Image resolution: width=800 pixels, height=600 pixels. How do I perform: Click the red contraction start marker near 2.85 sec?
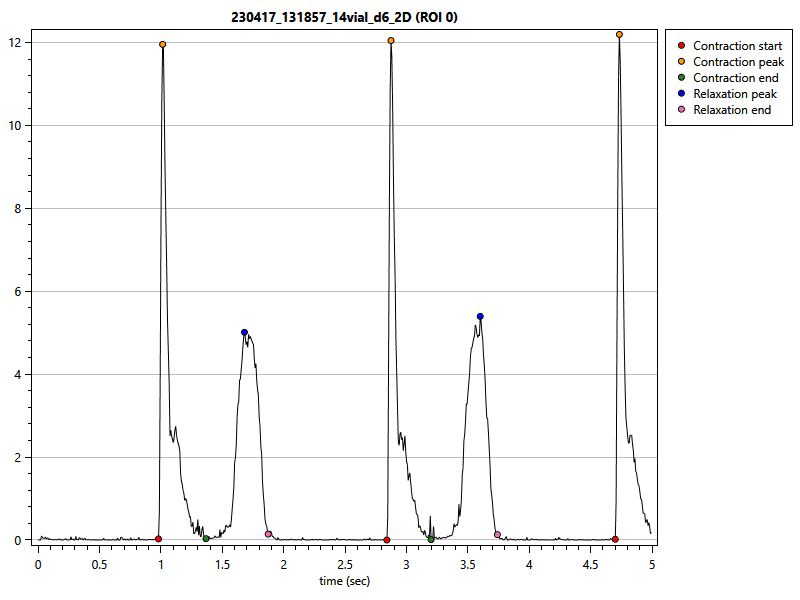pos(387,540)
